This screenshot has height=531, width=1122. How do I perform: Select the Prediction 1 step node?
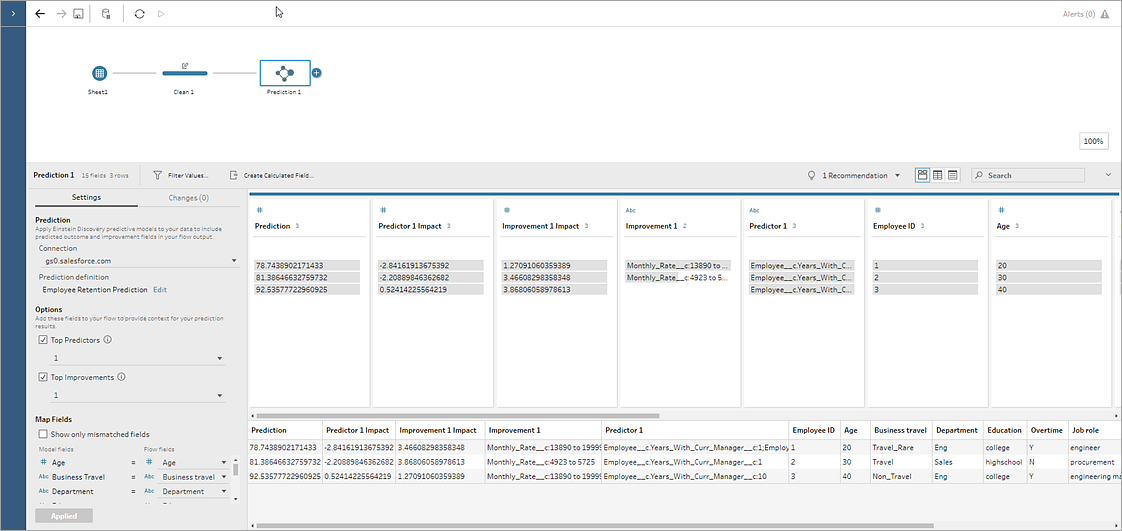click(x=285, y=73)
